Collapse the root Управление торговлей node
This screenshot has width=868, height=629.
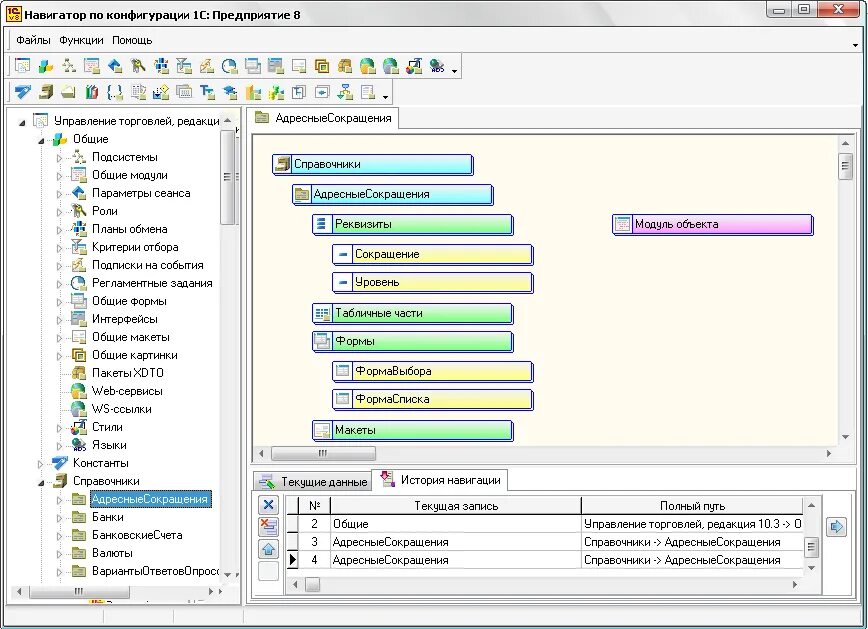coord(22,123)
